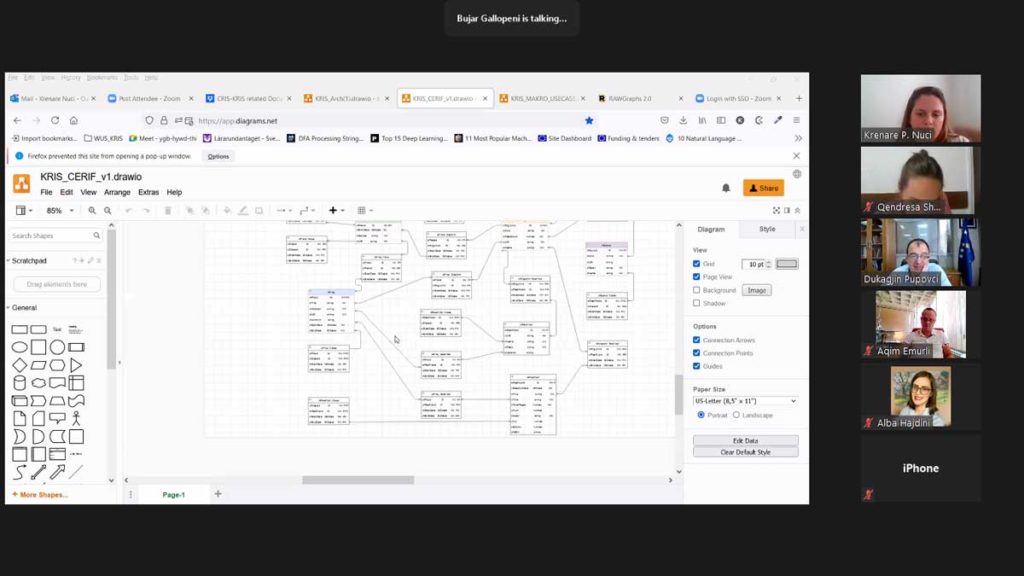Click the Options button in popup bar
Image resolution: width=1024 pixels, height=576 pixels.
click(218, 157)
